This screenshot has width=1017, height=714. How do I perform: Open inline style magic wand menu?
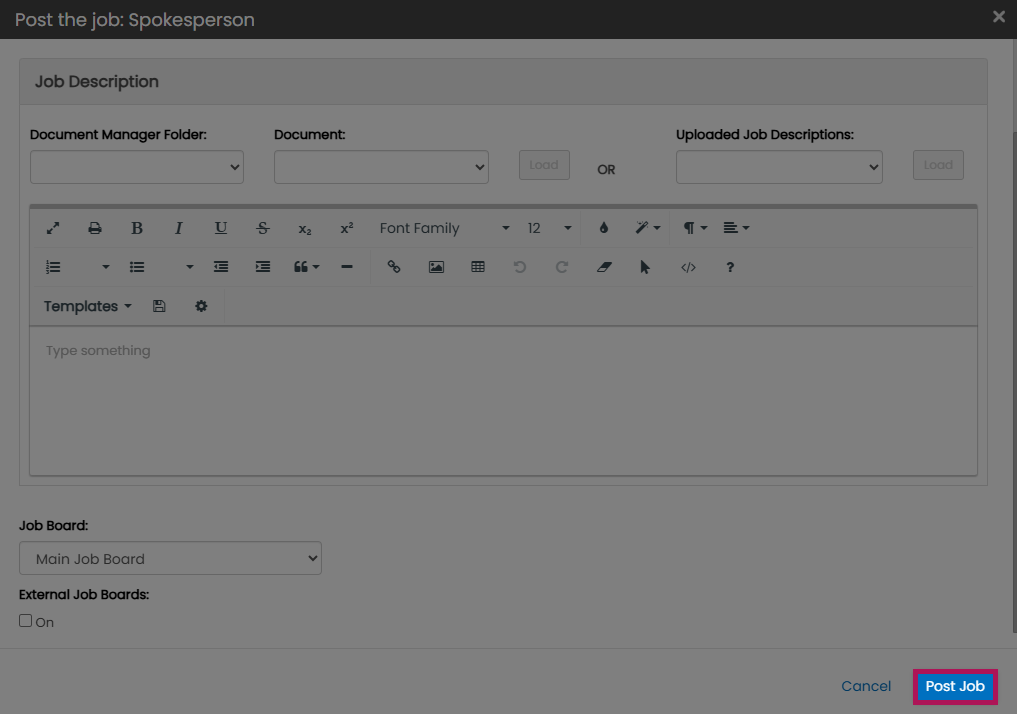pyautogui.click(x=647, y=228)
